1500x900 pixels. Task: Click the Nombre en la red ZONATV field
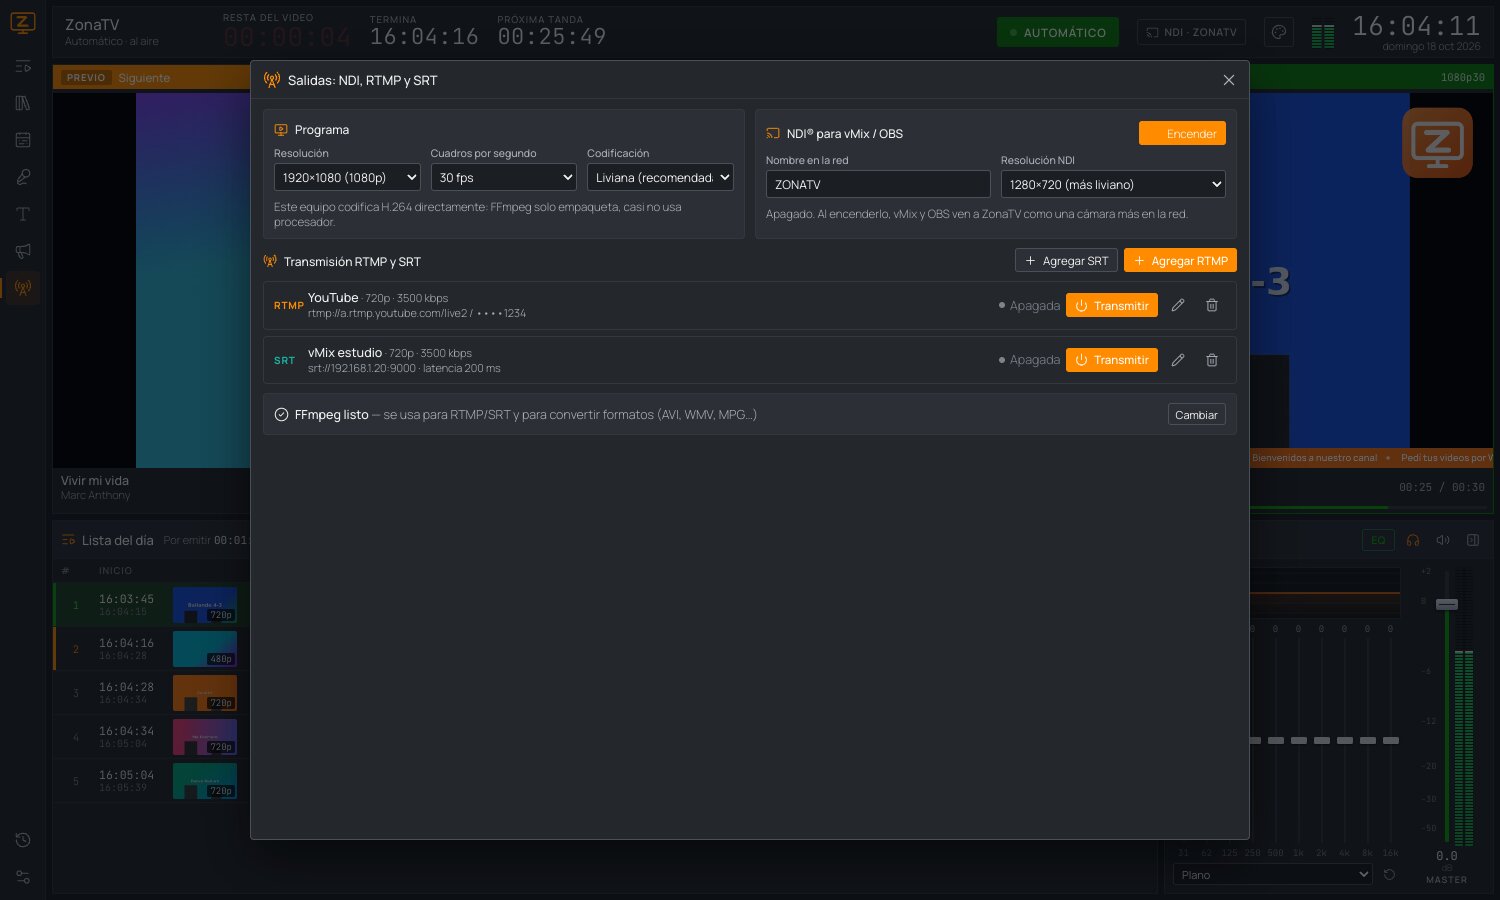pos(878,184)
